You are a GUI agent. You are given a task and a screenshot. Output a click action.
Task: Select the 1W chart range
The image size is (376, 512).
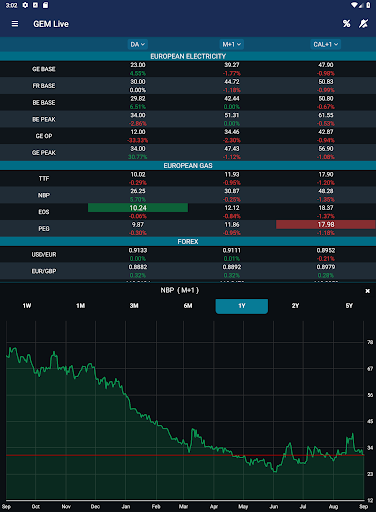[27, 306]
